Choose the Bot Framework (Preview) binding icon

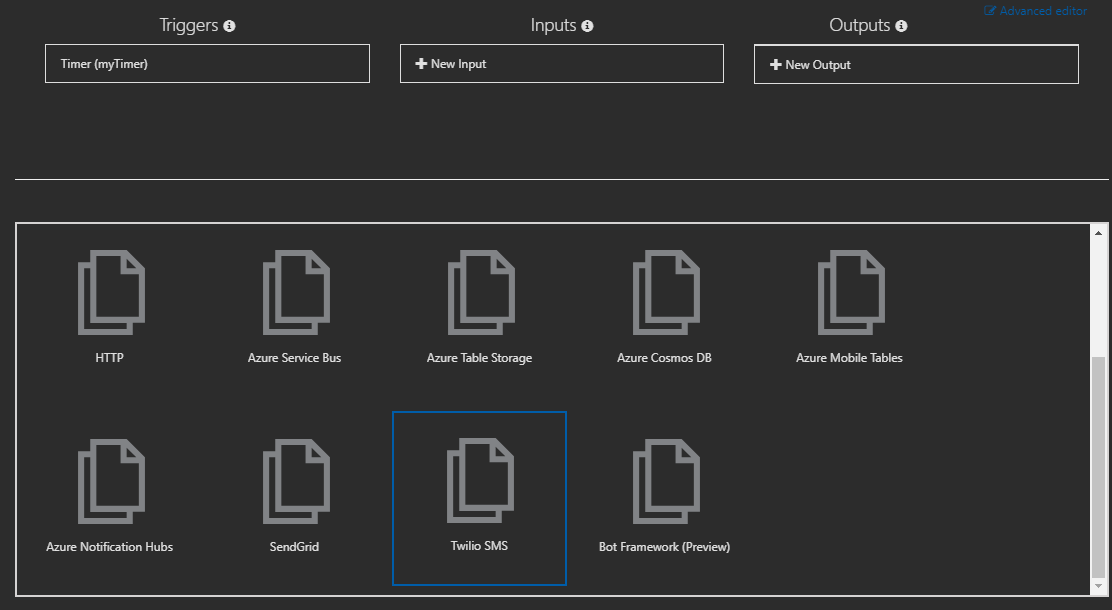tap(667, 482)
